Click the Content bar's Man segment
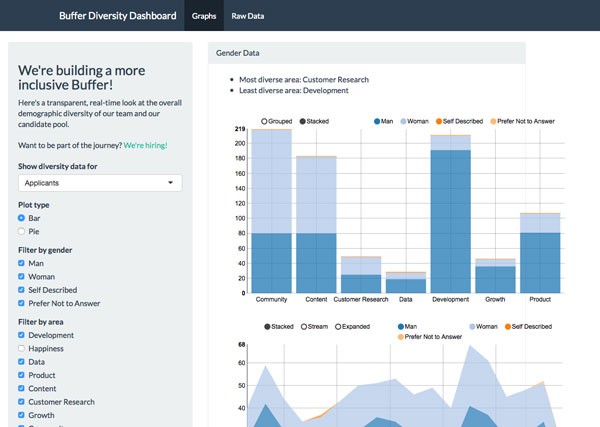This screenshot has height=427, width=600. (316, 263)
